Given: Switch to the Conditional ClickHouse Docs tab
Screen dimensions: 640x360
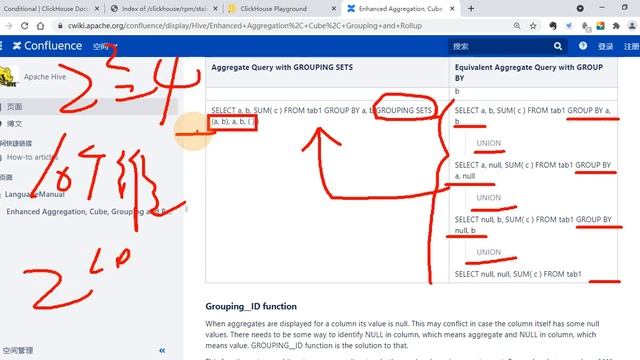Looking at the screenshot, I should (x=45, y=9).
